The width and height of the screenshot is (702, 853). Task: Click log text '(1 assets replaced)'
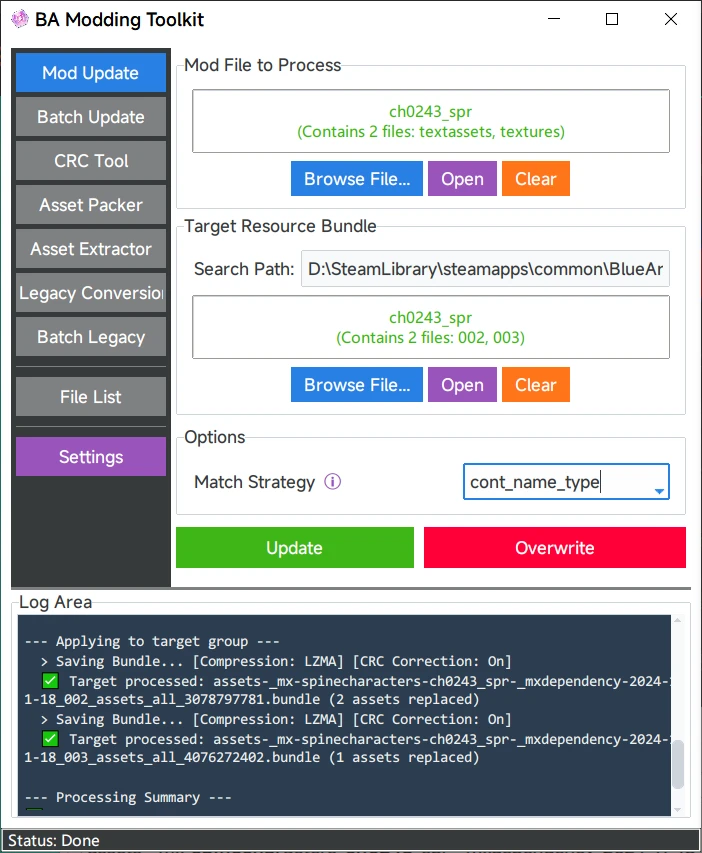(404, 757)
